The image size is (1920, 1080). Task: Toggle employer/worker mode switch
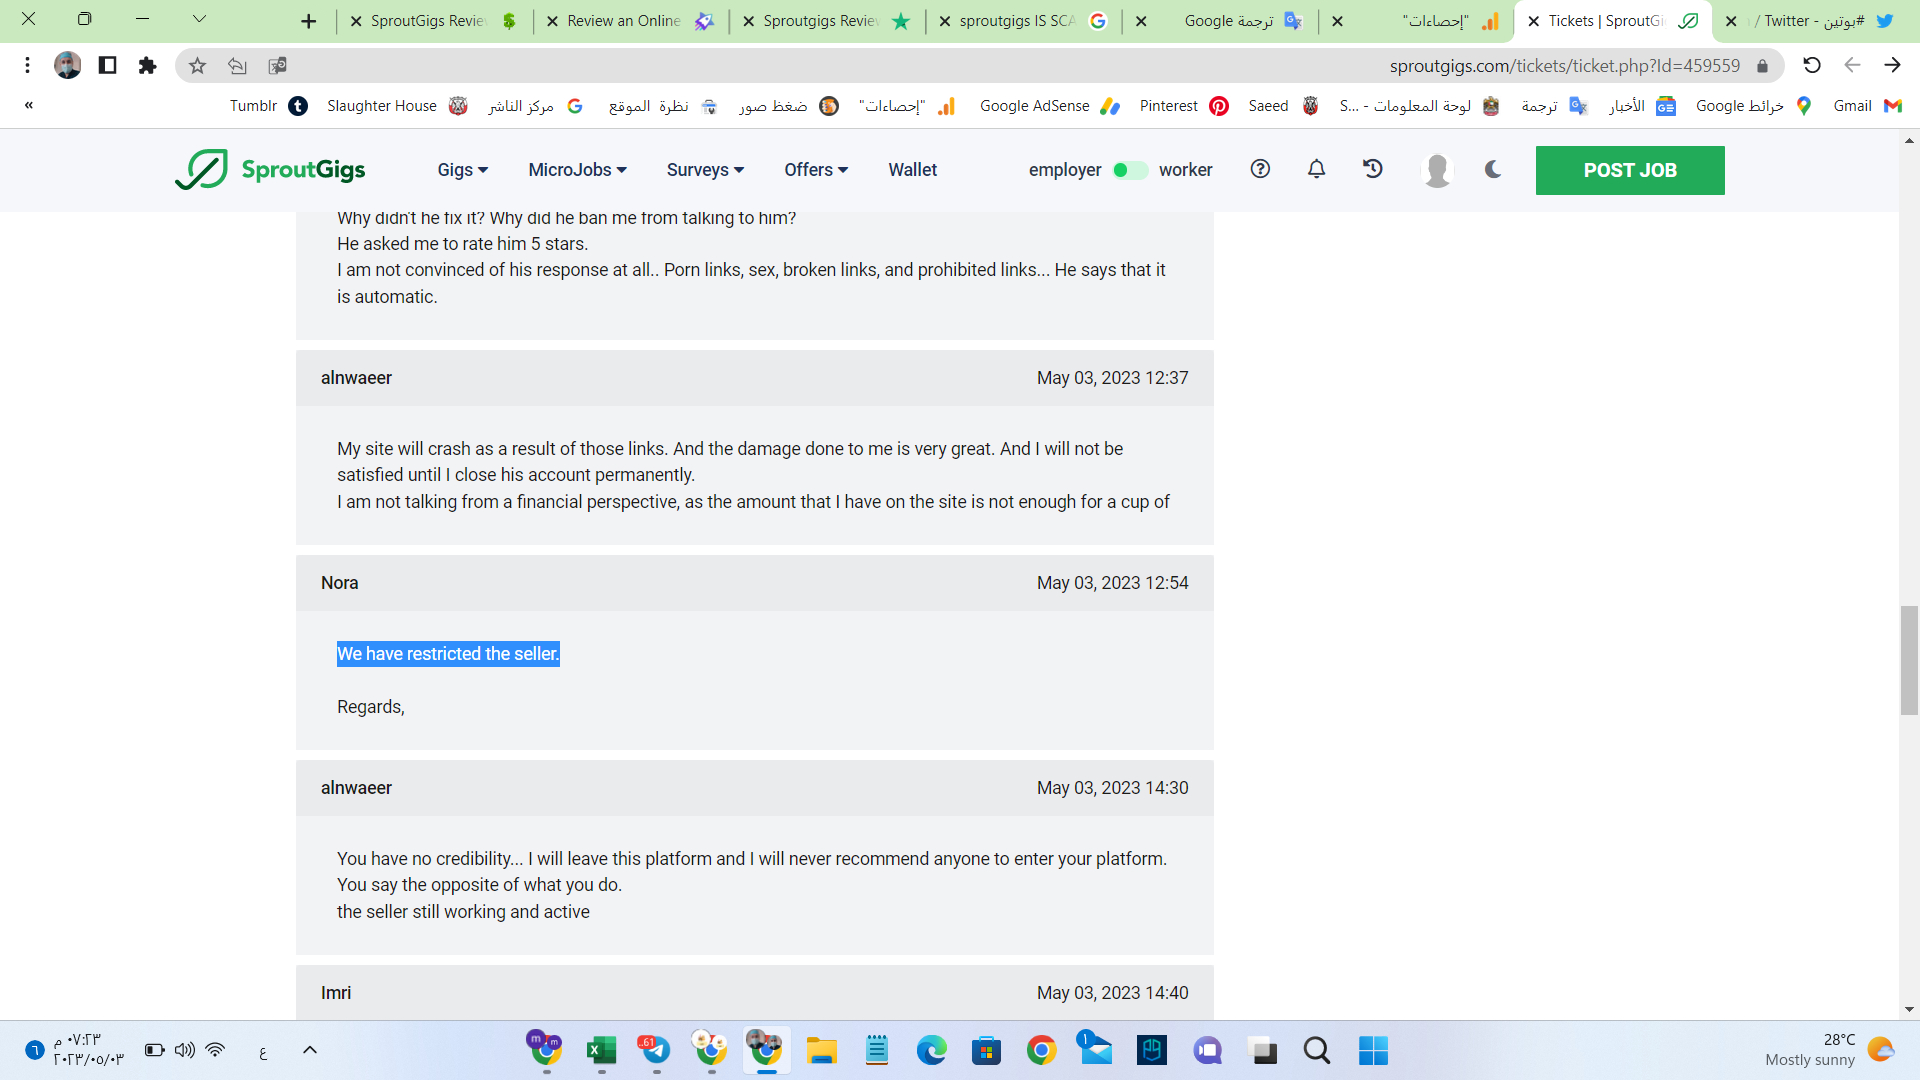click(1130, 170)
